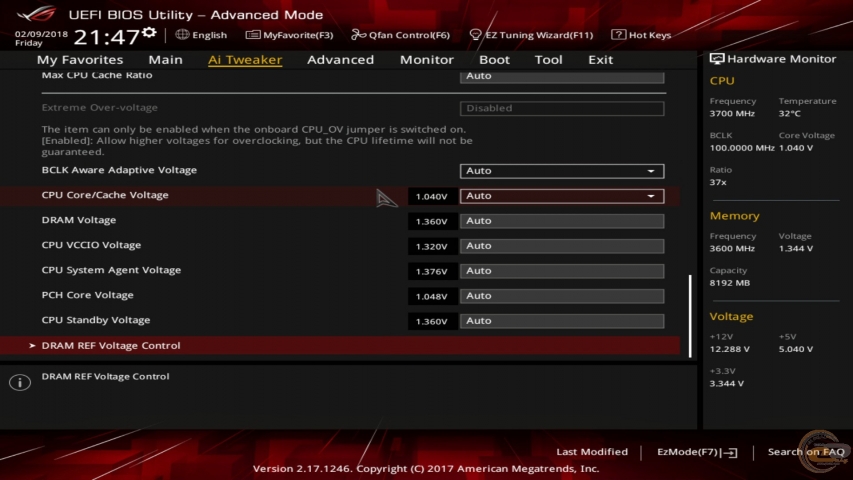Click the 3600 MHz memory frequency reading
The image size is (853, 480).
[x=732, y=249]
